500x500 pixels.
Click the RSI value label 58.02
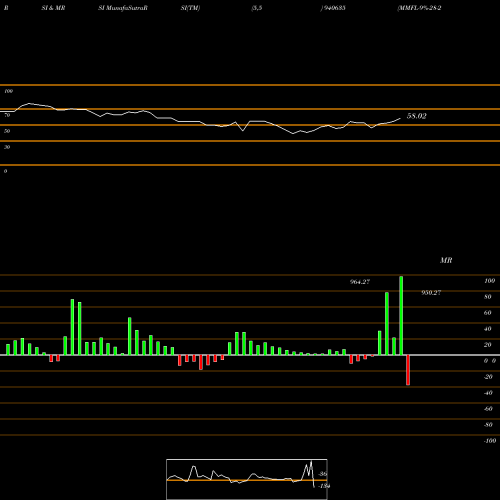pos(416,116)
